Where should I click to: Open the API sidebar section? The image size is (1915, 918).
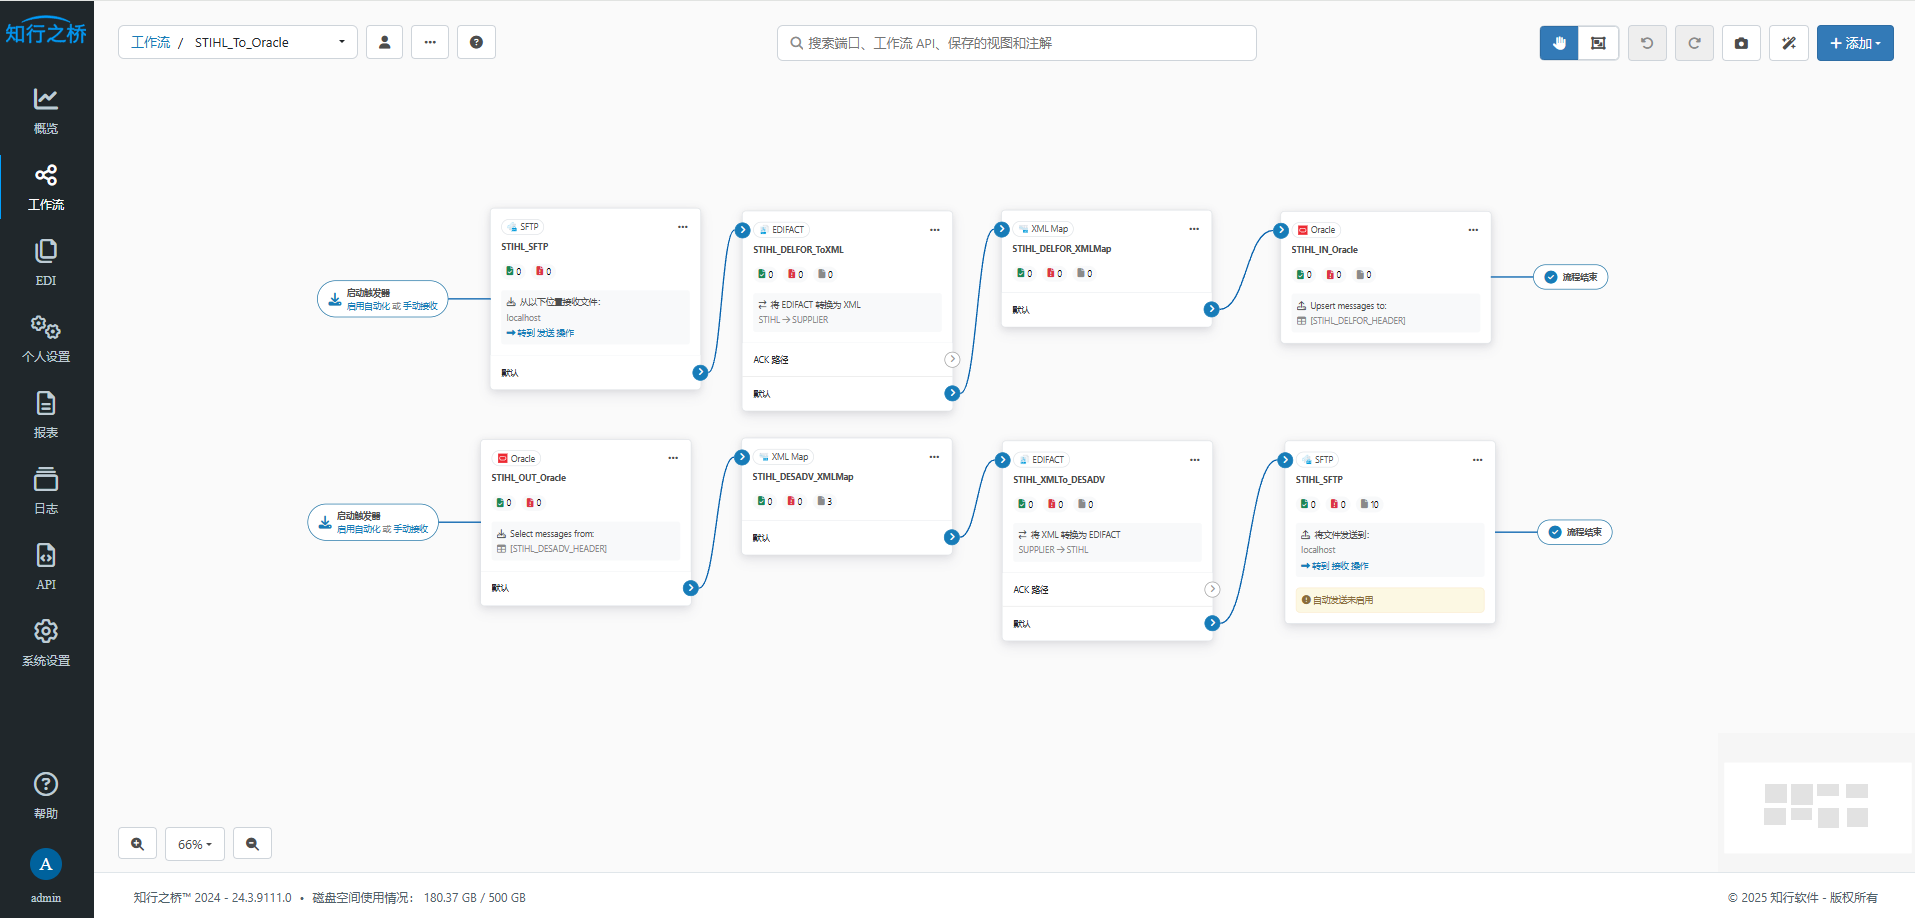pyautogui.click(x=46, y=568)
